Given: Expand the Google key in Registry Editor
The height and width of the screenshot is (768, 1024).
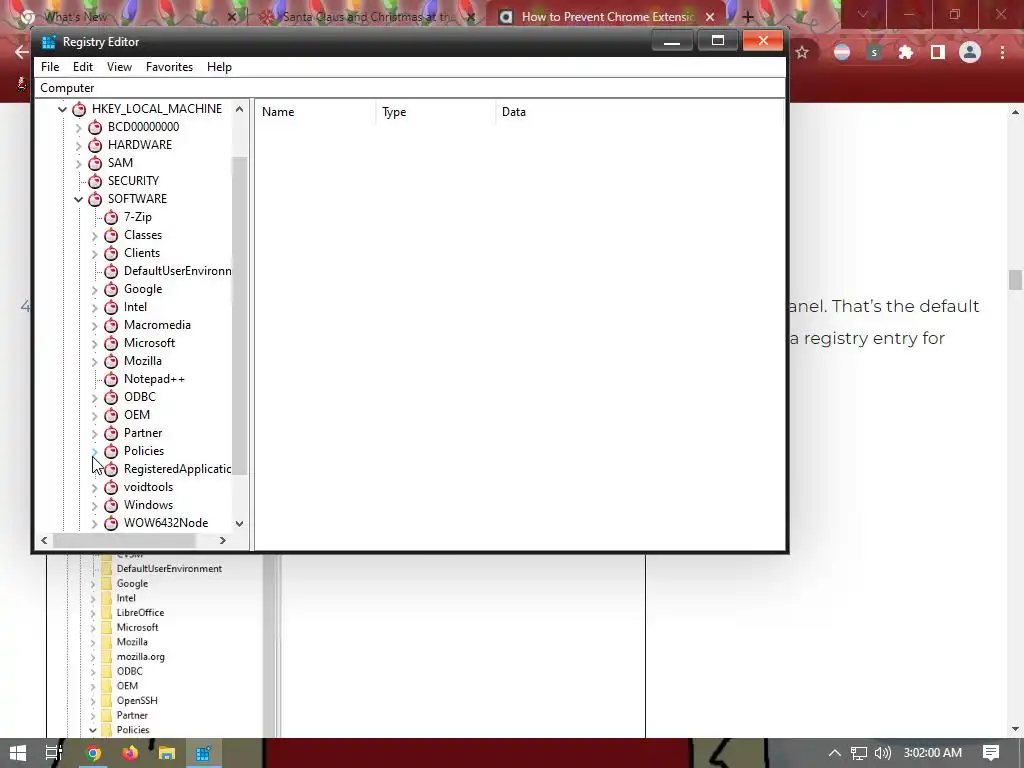Looking at the screenshot, I should click(x=95, y=289).
